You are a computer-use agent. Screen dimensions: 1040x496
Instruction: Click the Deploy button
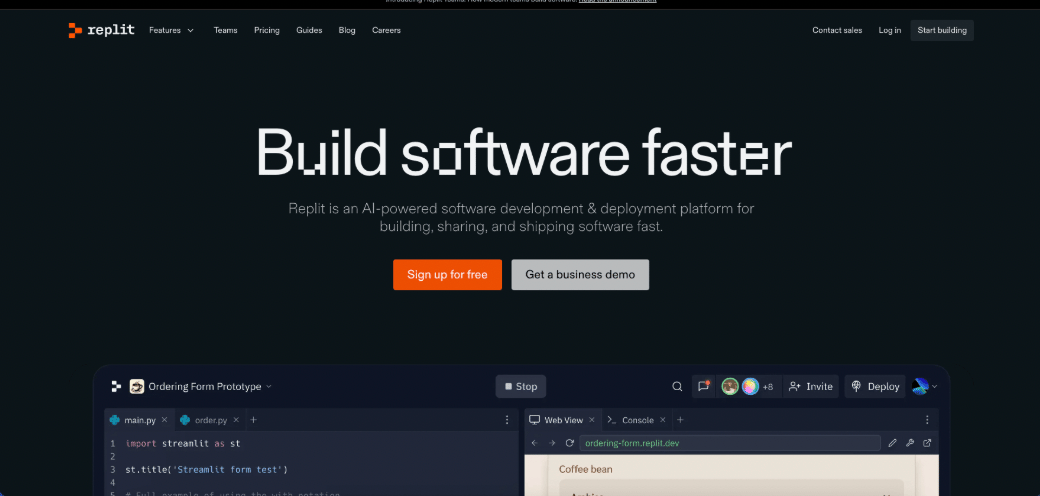(x=875, y=387)
